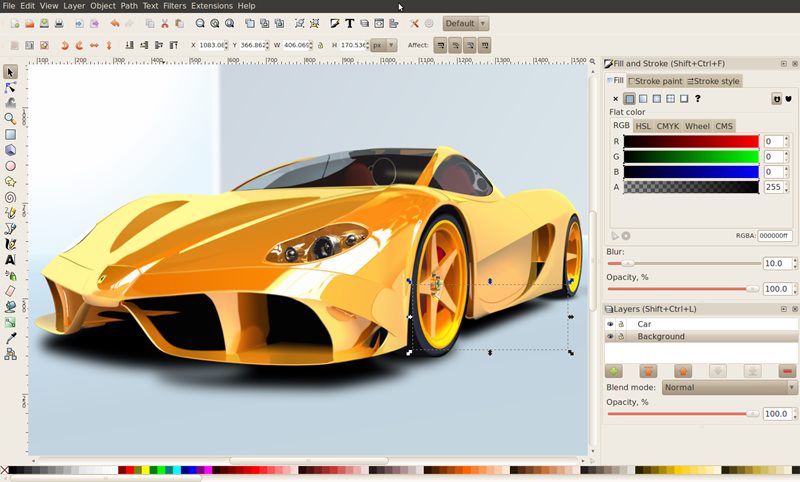This screenshot has width=800, height=482.
Task: Click the Print document icon
Action: click(59, 23)
